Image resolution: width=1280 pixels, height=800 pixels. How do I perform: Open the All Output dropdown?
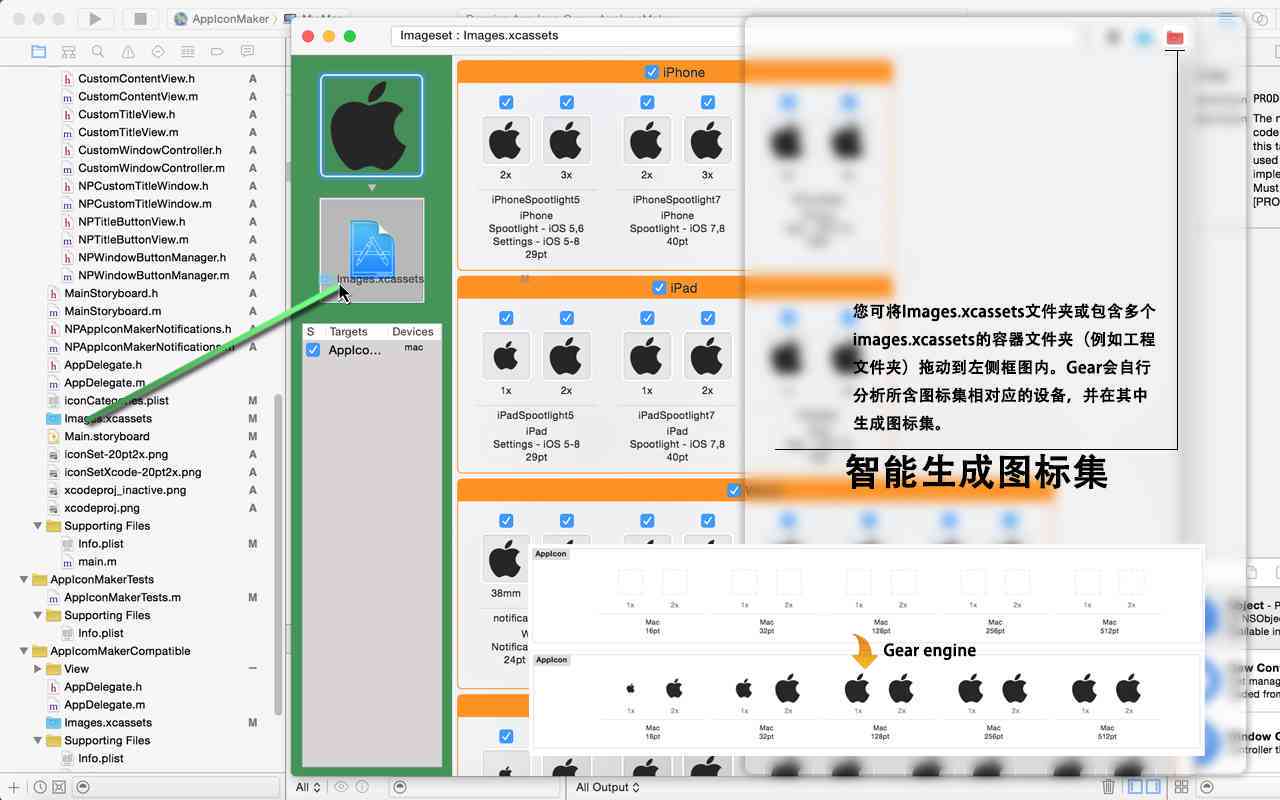click(607, 787)
